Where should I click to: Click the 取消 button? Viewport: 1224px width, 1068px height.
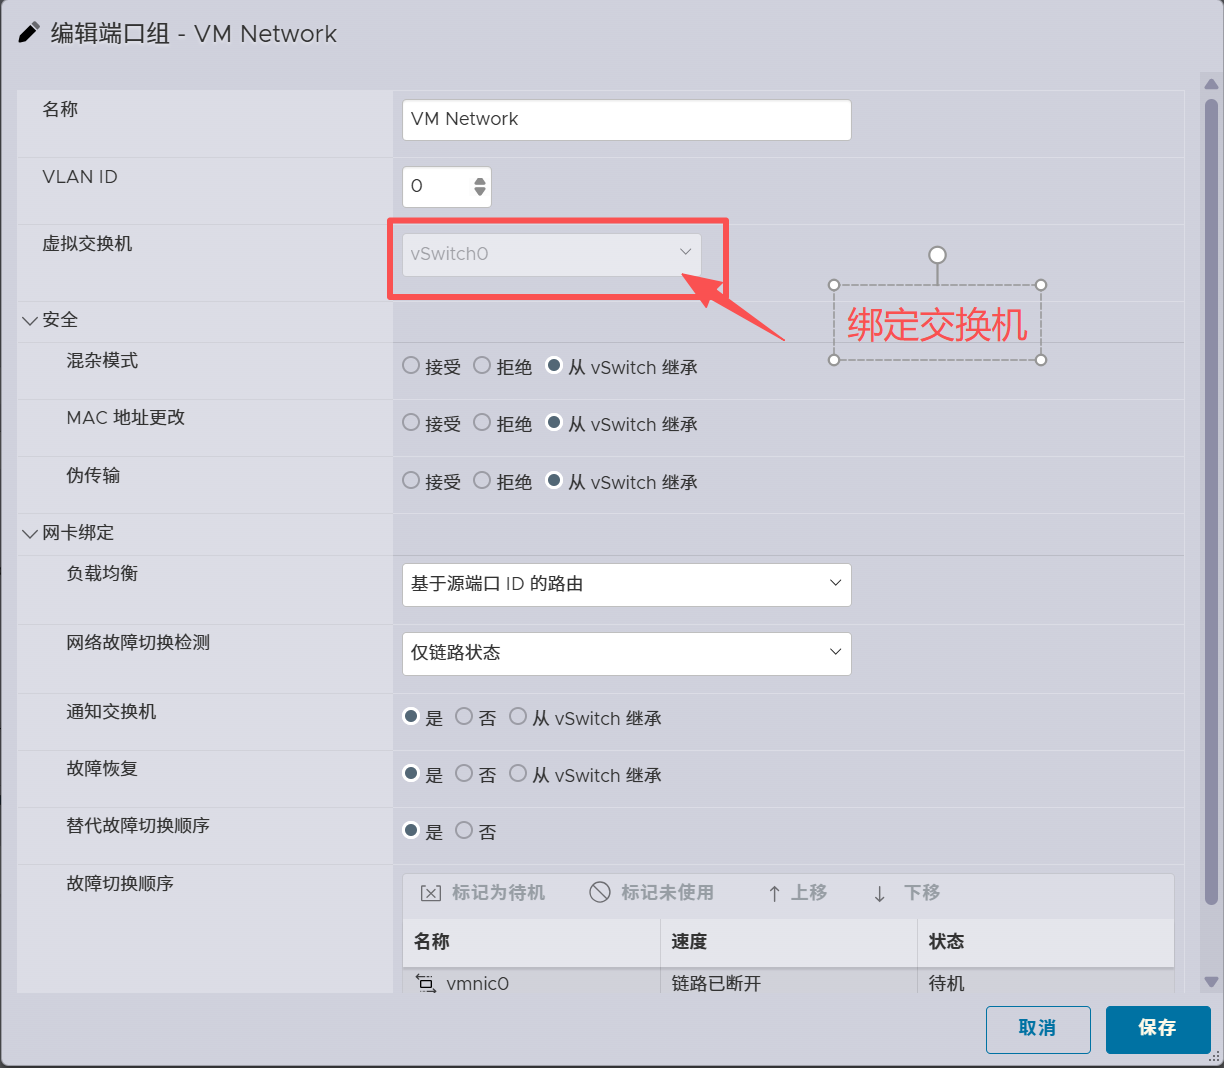pyautogui.click(x=1037, y=1029)
